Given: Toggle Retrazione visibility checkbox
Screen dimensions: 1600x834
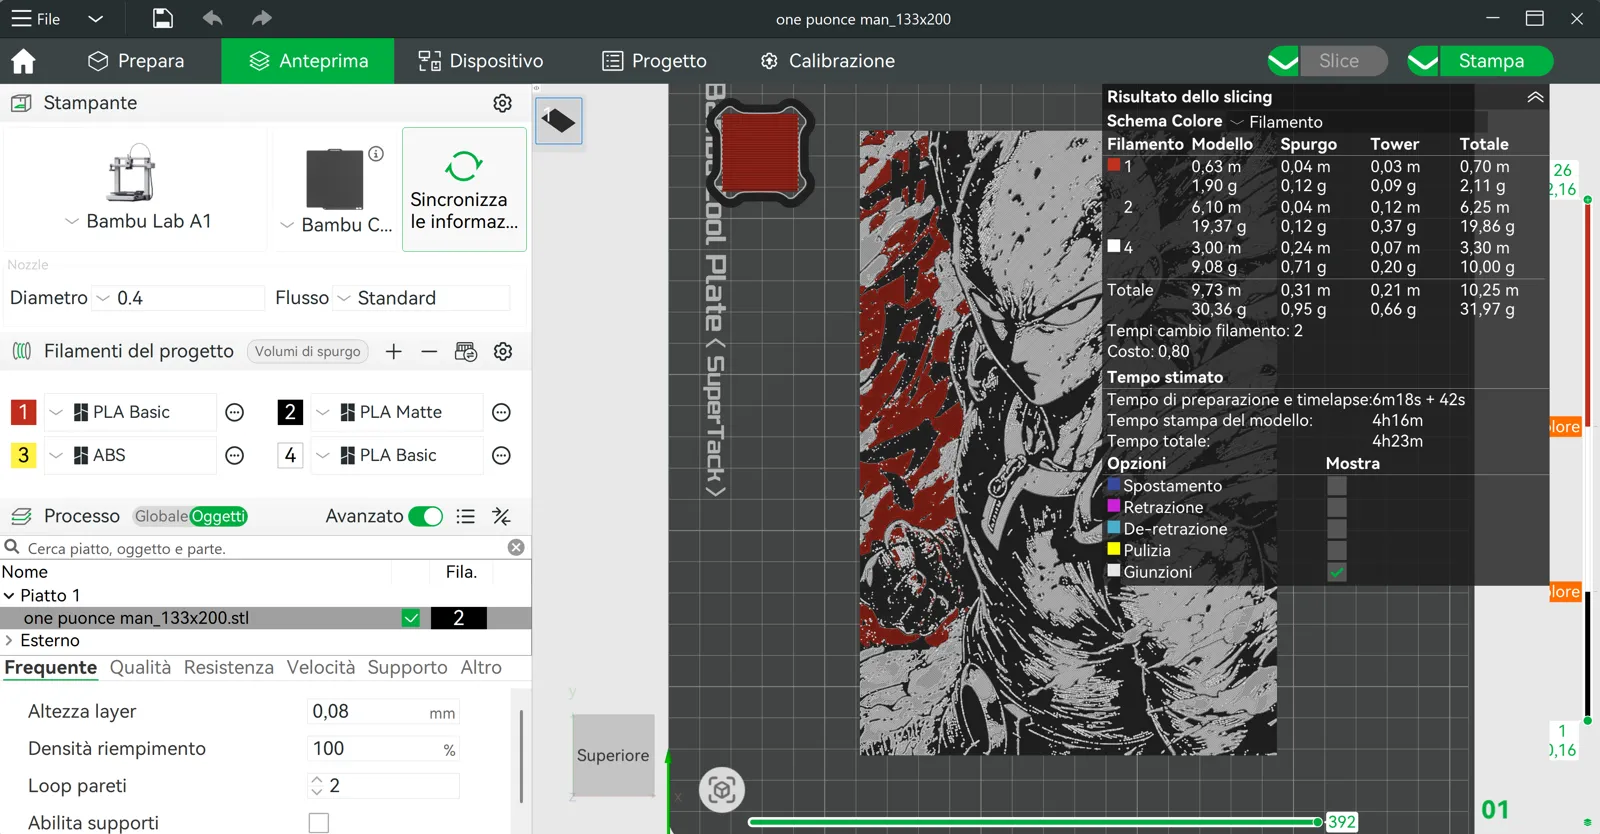Looking at the screenshot, I should click(x=1337, y=507).
